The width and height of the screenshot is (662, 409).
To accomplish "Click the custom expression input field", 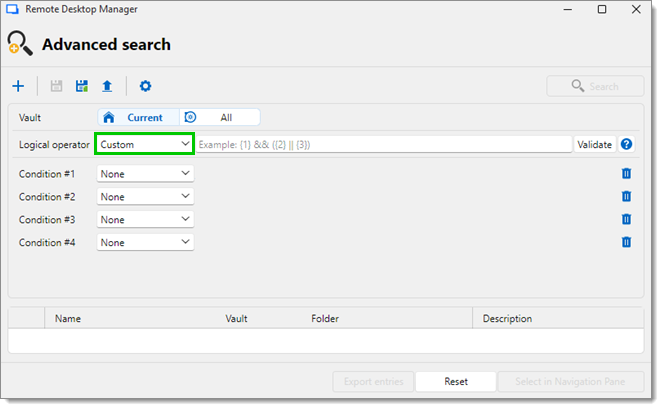I will (x=383, y=144).
